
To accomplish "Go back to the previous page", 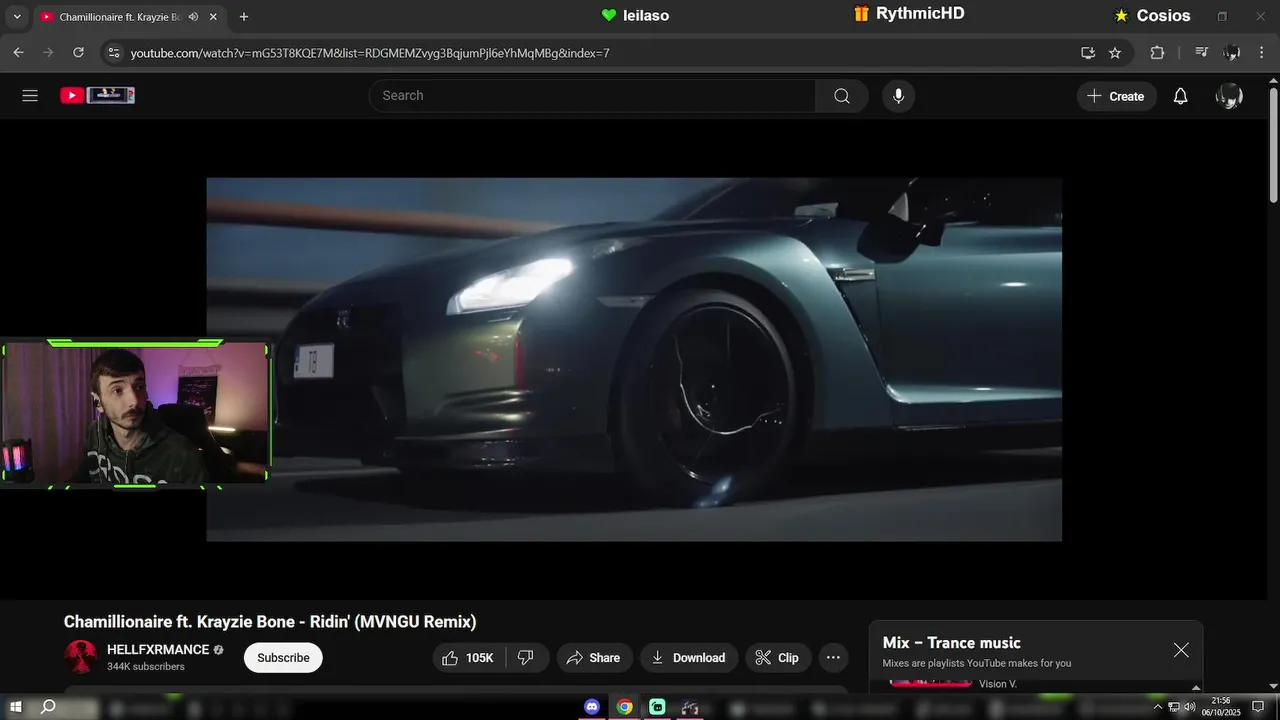I will pyautogui.click(x=18, y=52).
